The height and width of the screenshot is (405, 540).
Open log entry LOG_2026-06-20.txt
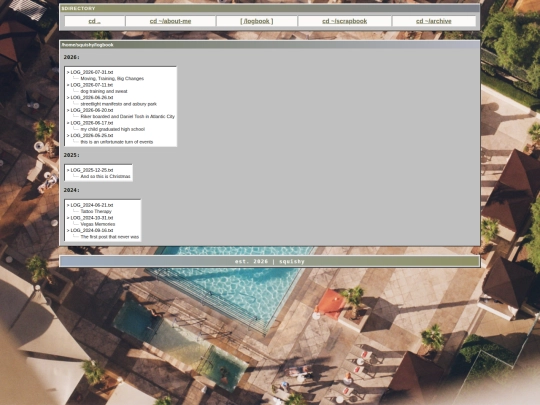tap(92, 110)
